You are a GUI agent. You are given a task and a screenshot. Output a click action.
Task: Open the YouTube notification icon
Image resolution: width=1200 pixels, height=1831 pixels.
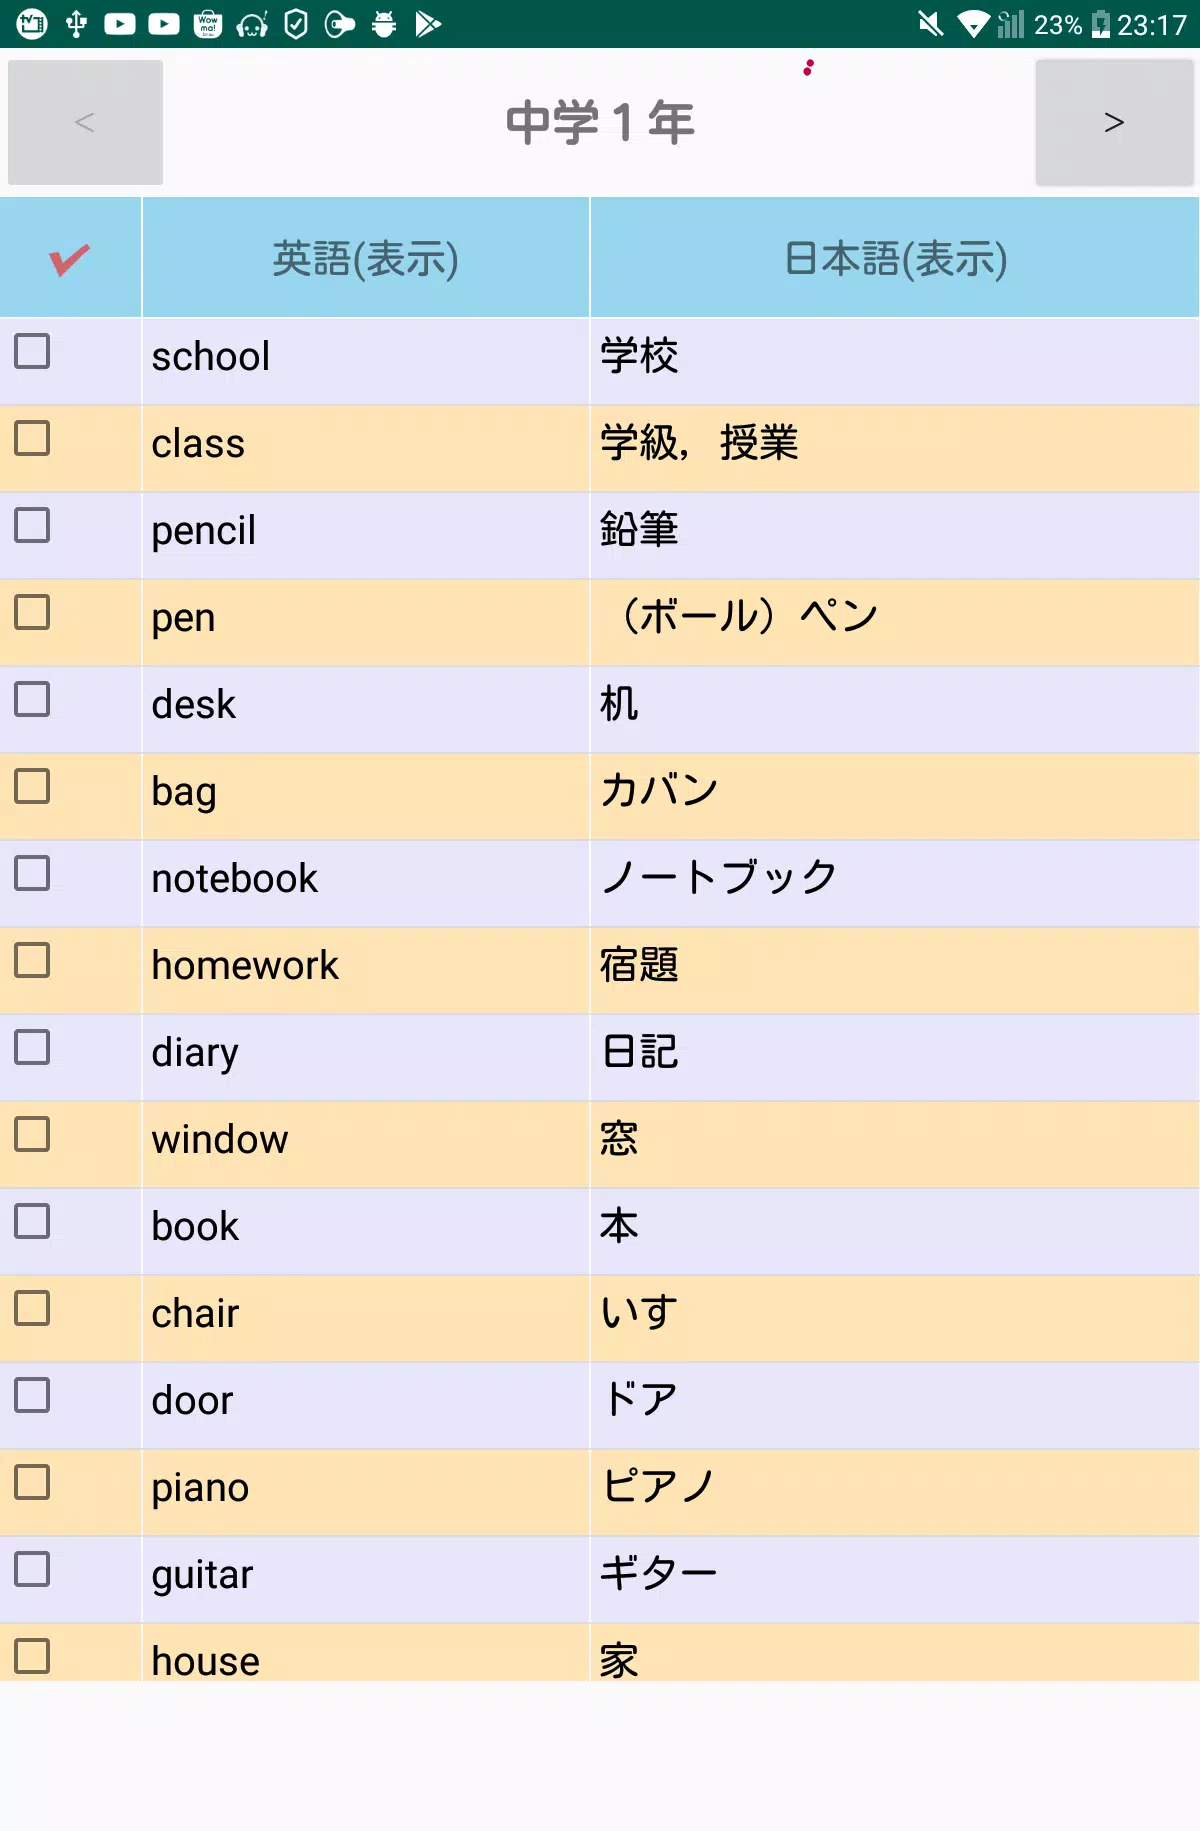[119, 23]
